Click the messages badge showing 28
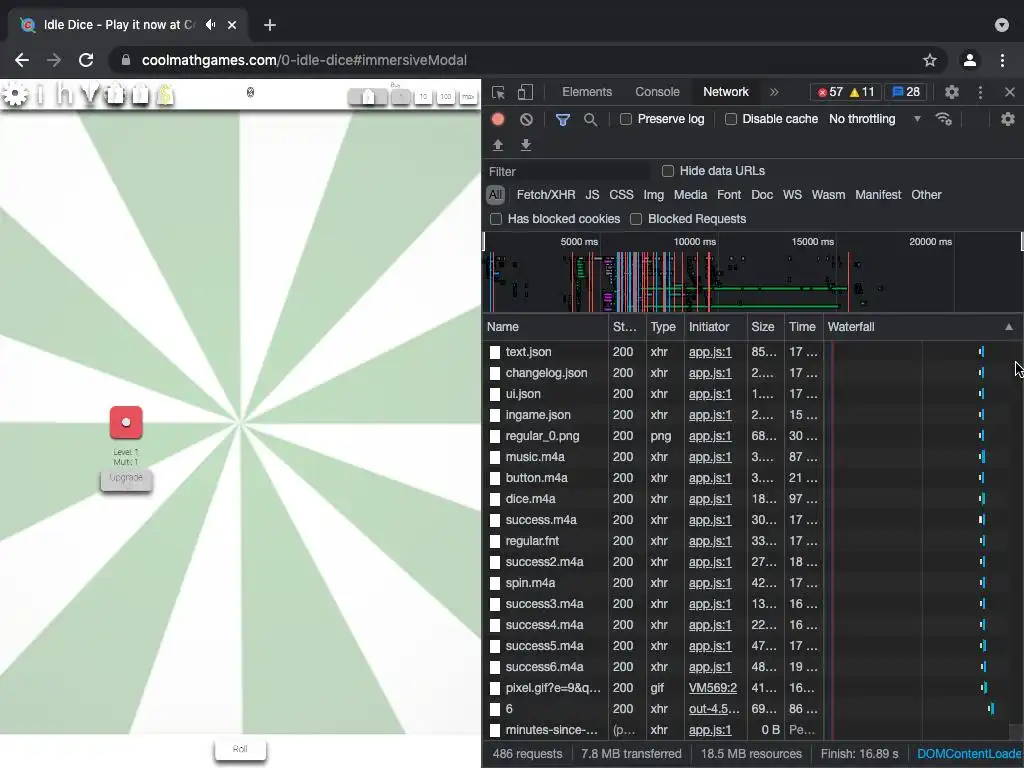 click(906, 92)
